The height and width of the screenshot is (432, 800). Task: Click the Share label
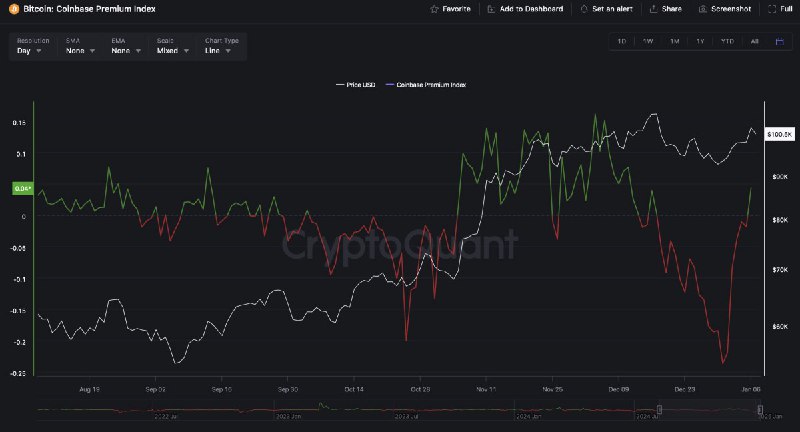coord(671,9)
